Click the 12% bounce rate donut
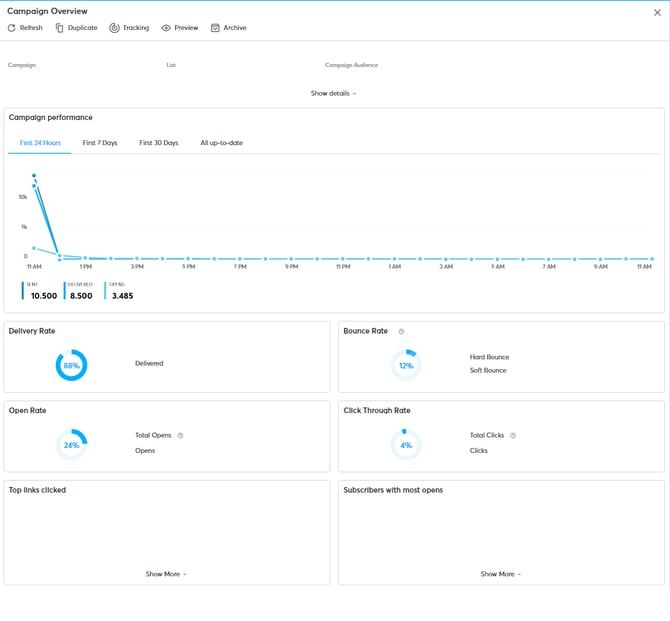The image size is (670, 621). [406, 365]
